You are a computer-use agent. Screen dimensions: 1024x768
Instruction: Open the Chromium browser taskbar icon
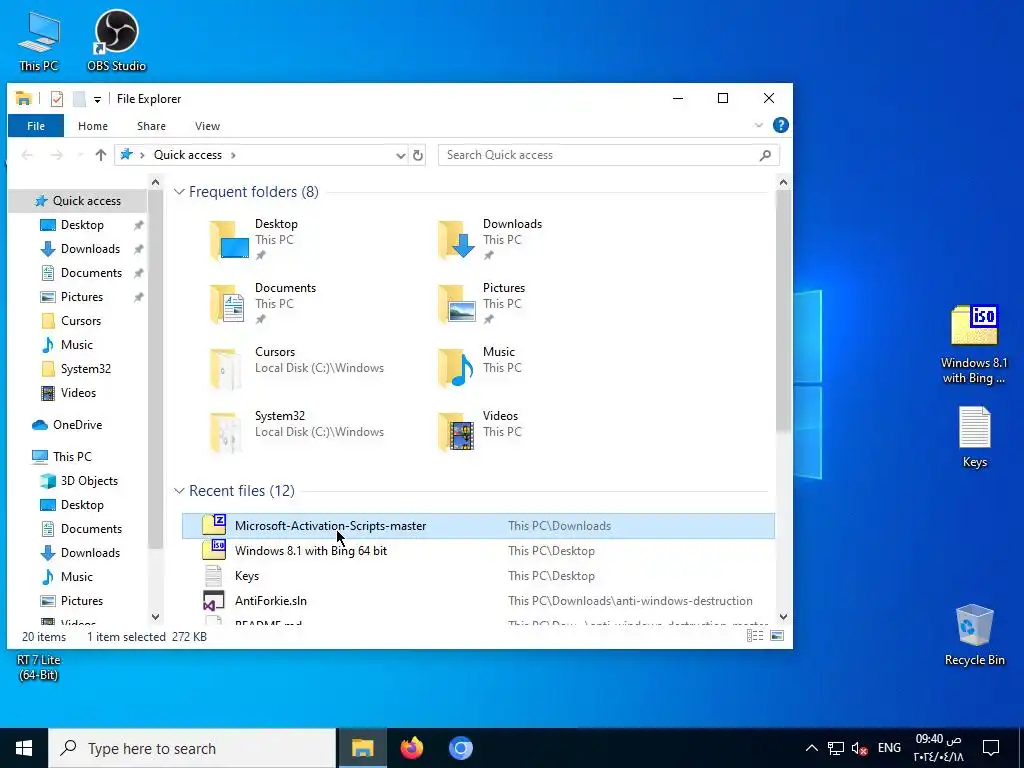pyautogui.click(x=460, y=748)
